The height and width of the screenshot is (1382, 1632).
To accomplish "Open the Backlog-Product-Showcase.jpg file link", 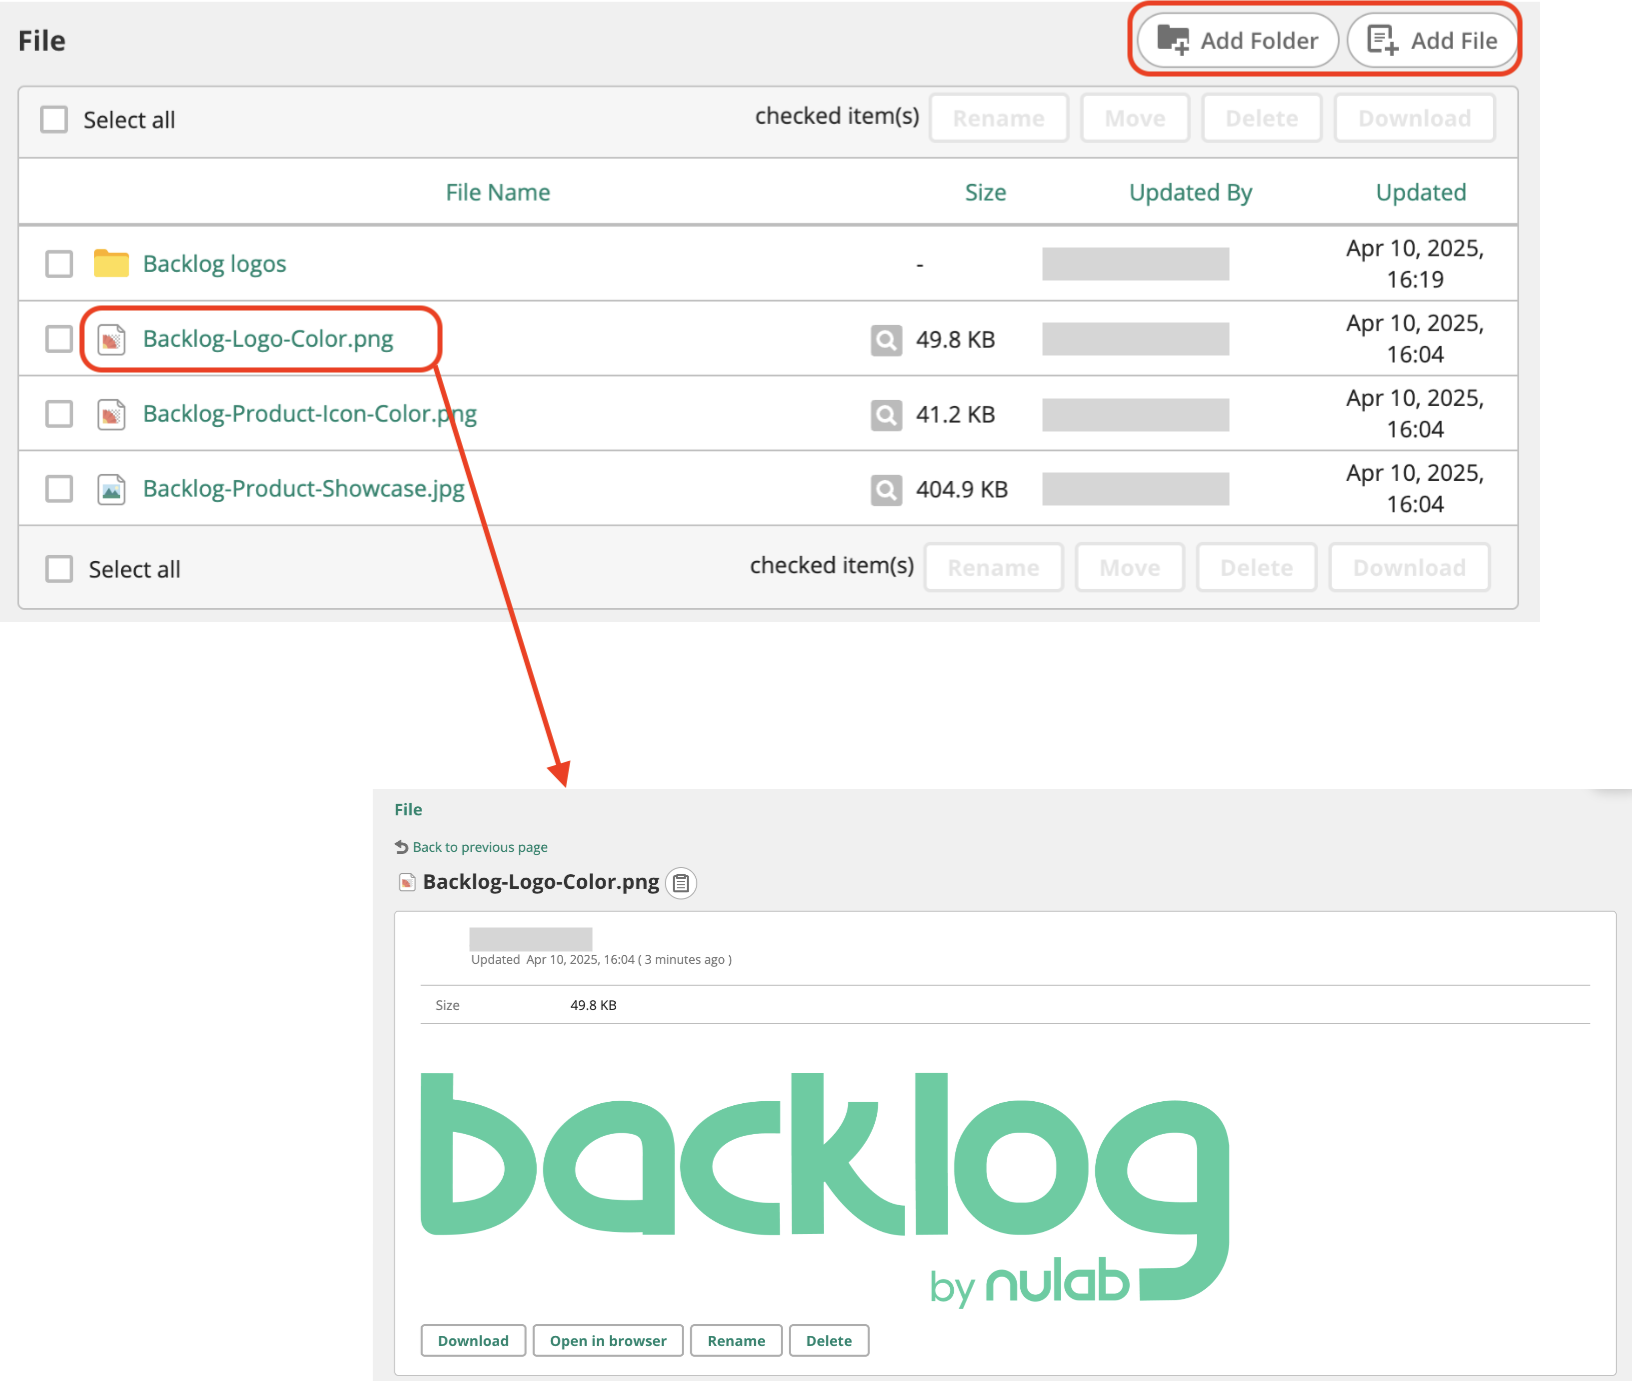I will pyautogui.click(x=304, y=489).
